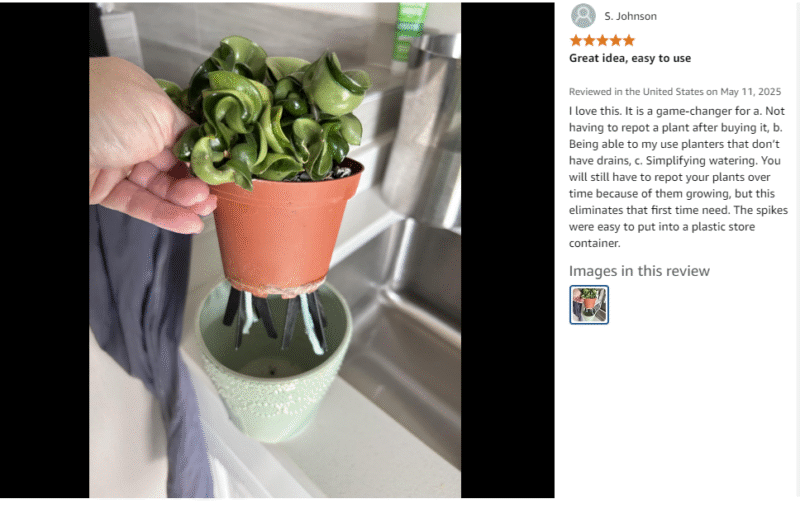Open reviewer name S. Johnson
Image resolution: width=800 pixels, height=513 pixels.
(x=631, y=16)
